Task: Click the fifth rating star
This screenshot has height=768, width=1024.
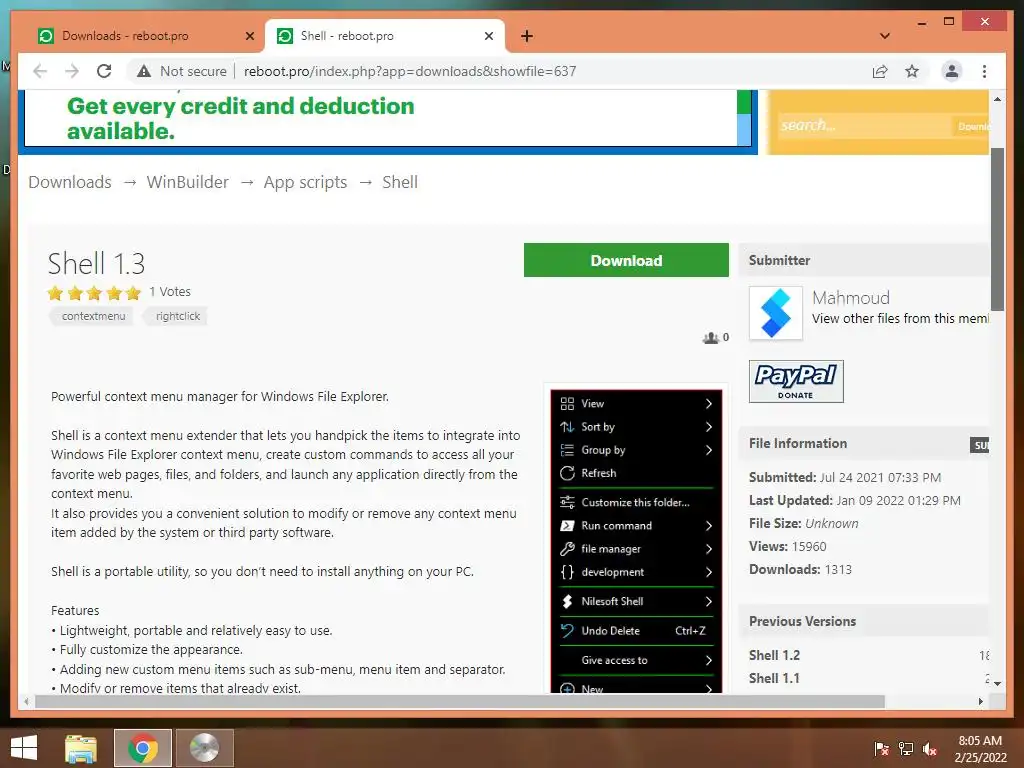Action: (134, 293)
